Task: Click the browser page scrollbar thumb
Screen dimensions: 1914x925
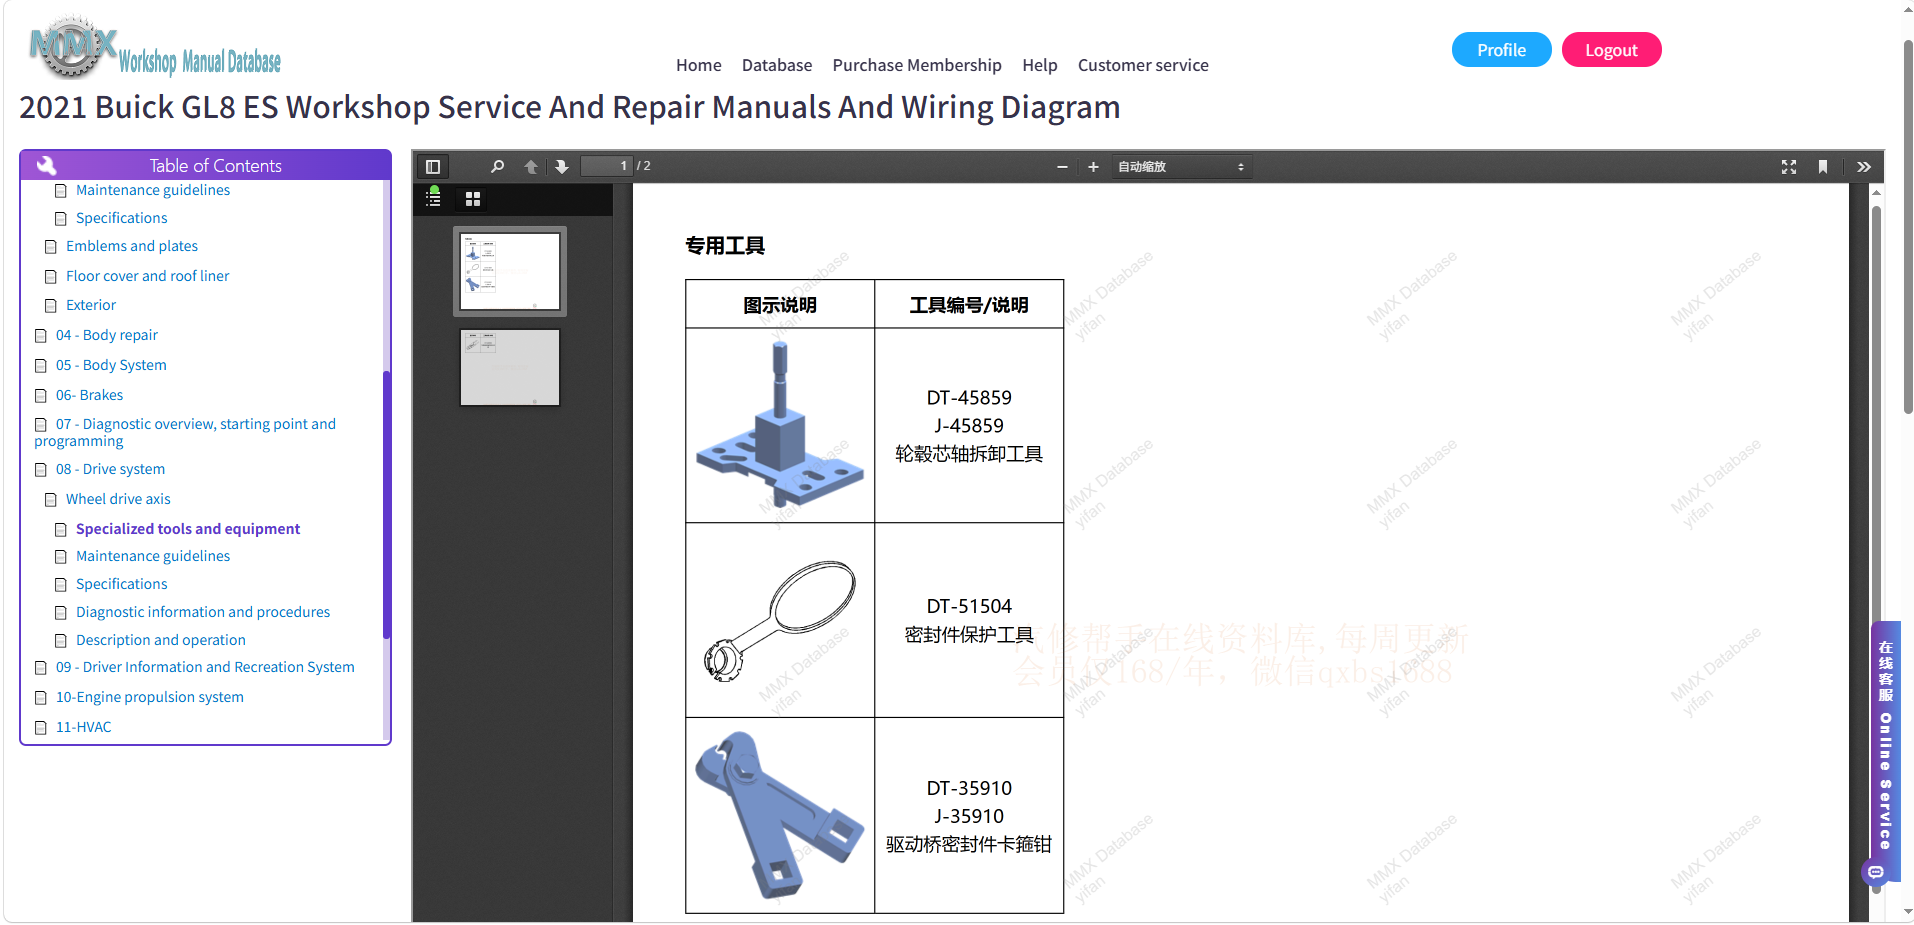Action: click(1908, 227)
